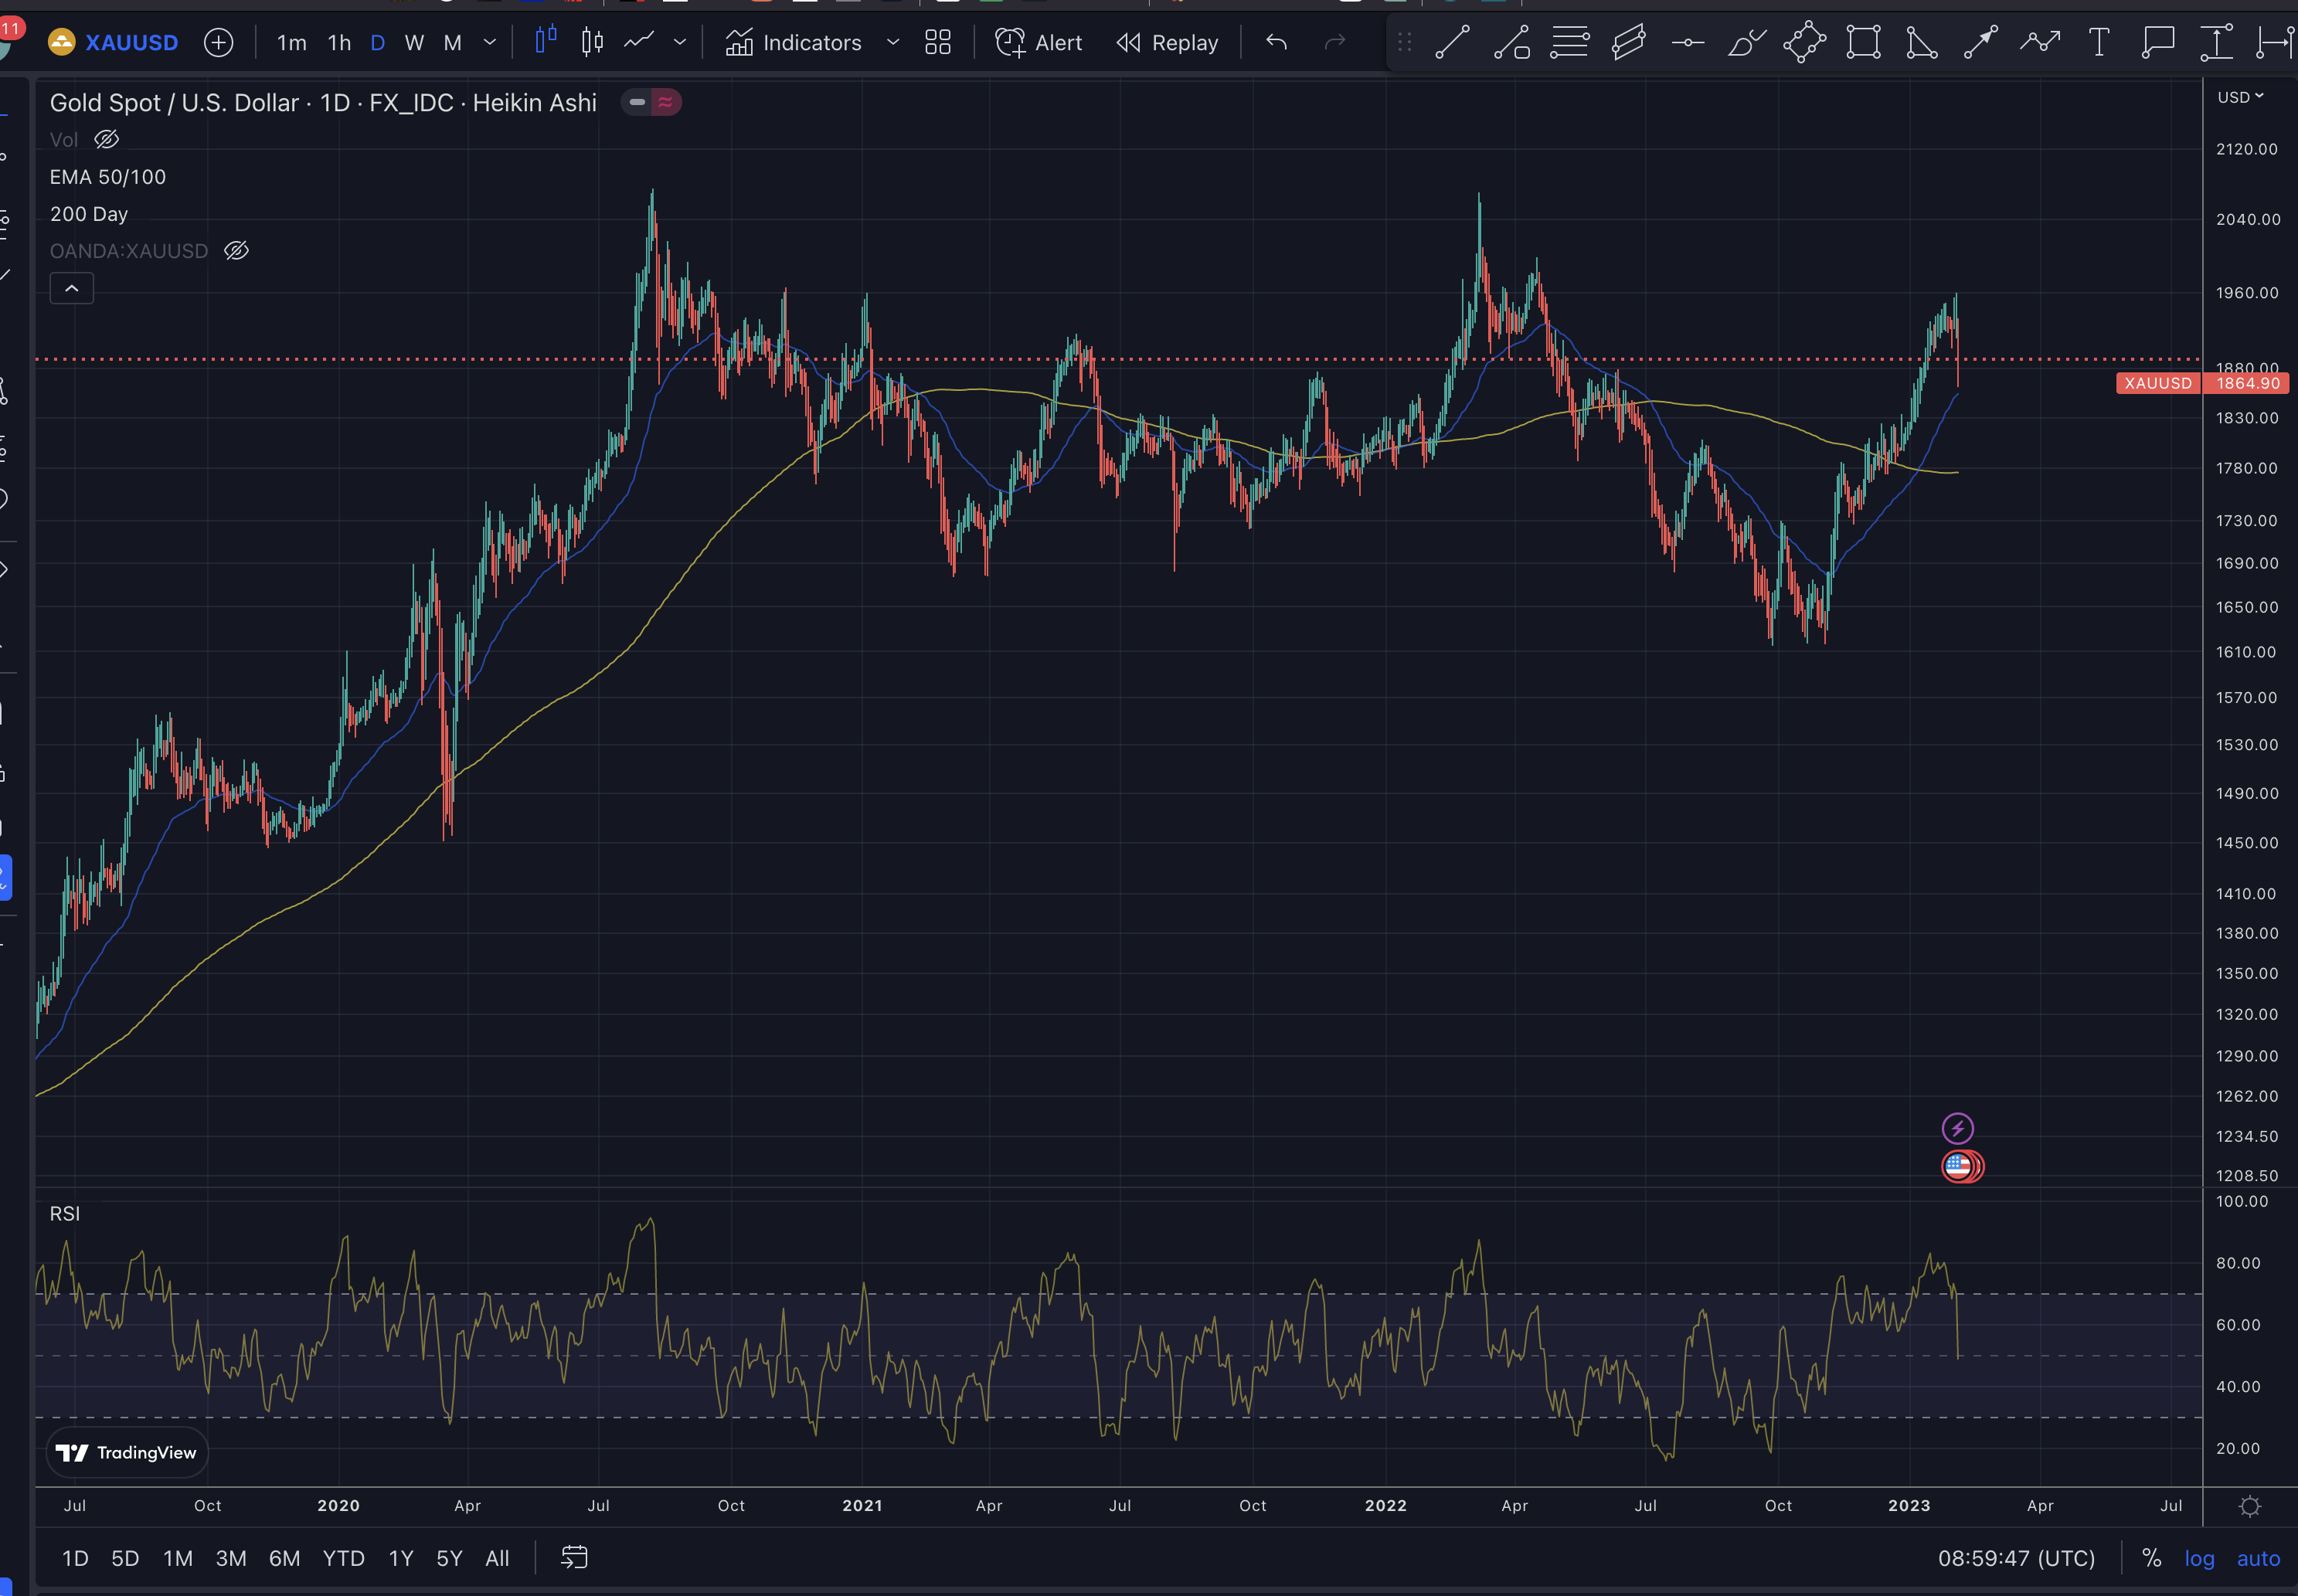Show the hidden OANDA:XAUUSD series
The width and height of the screenshot is (2298, 1596).
(x=236, y=251)
